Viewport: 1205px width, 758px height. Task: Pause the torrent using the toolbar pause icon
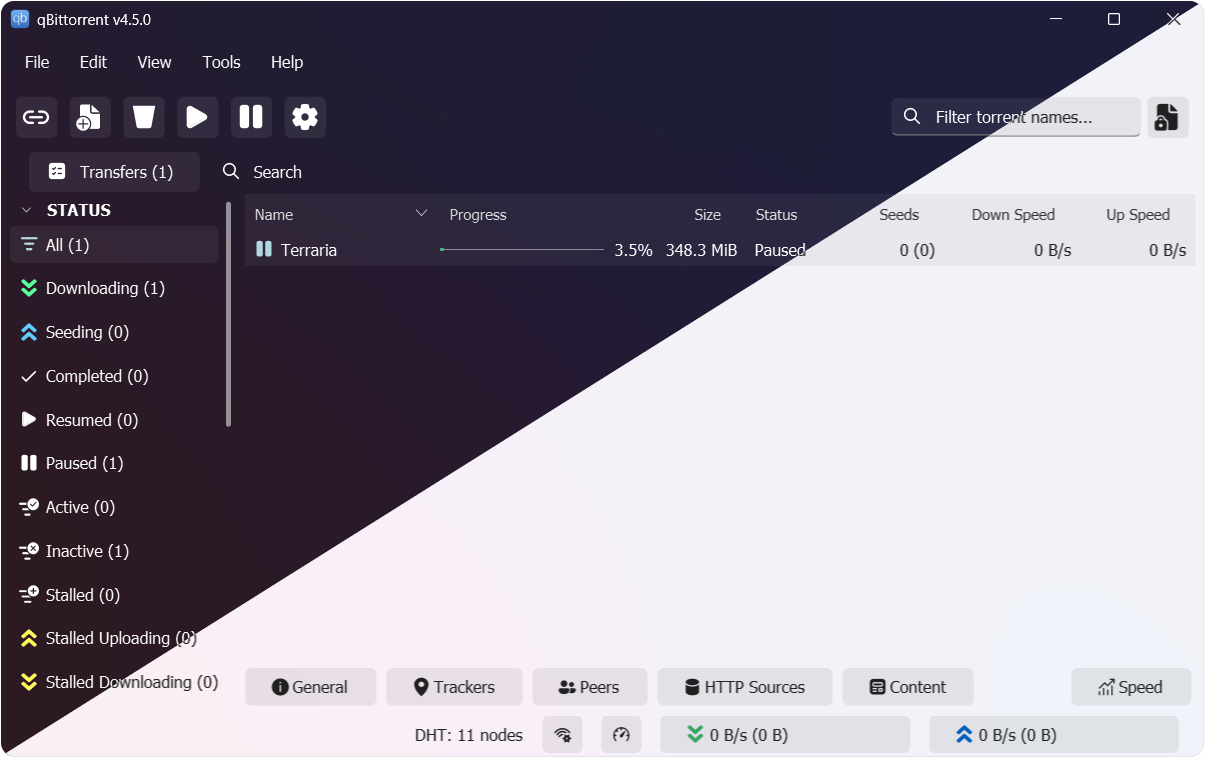pos(251,117)
